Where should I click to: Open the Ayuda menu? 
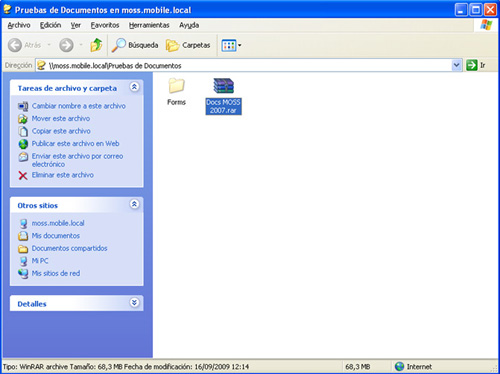pyautogui.click(x=189, y=25)
